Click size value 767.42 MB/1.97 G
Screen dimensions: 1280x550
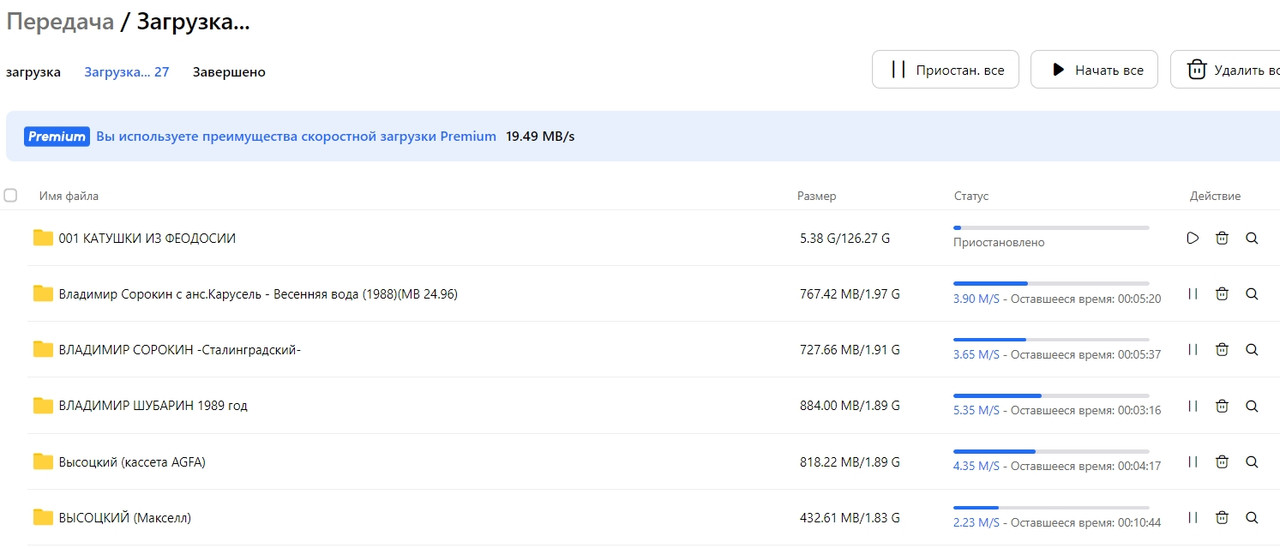click(x=850, y=294)
